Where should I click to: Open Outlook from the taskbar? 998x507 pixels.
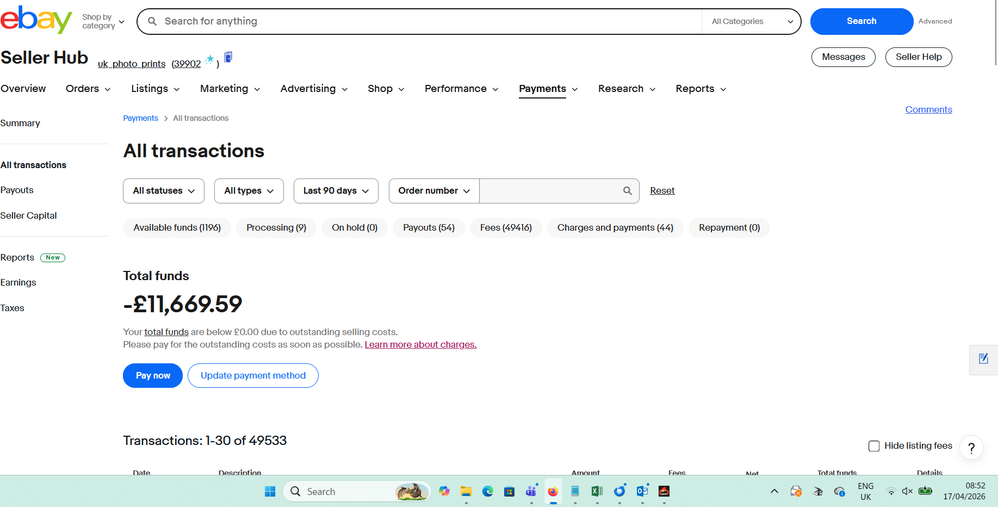(642, 491)
